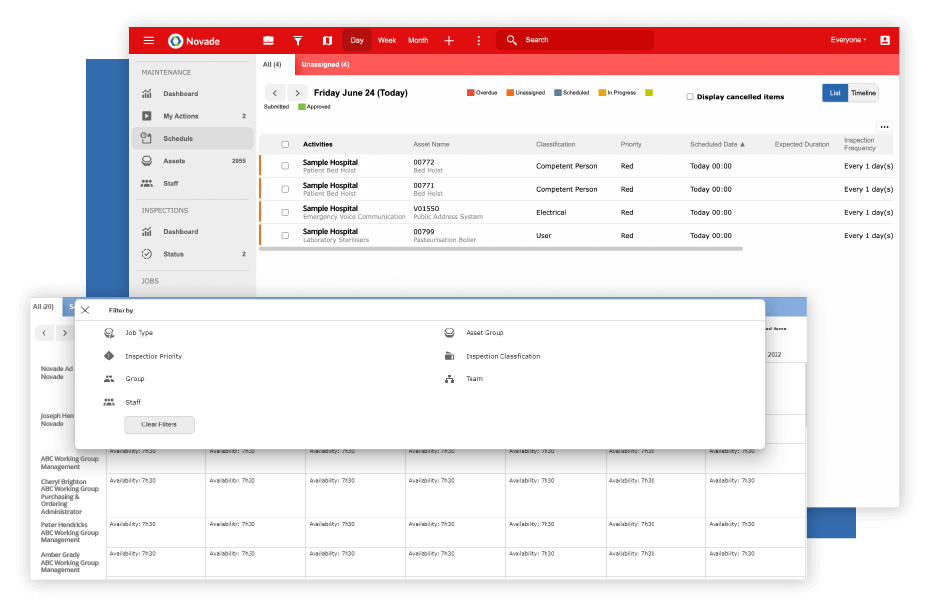Click the Asset Group filter icon

[448, 332]
